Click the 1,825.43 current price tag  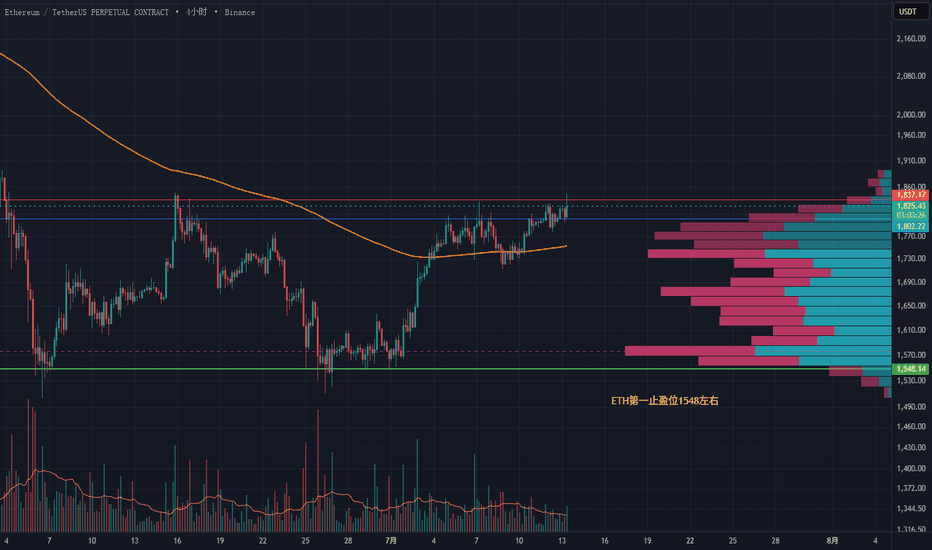[x=910, y=206]
